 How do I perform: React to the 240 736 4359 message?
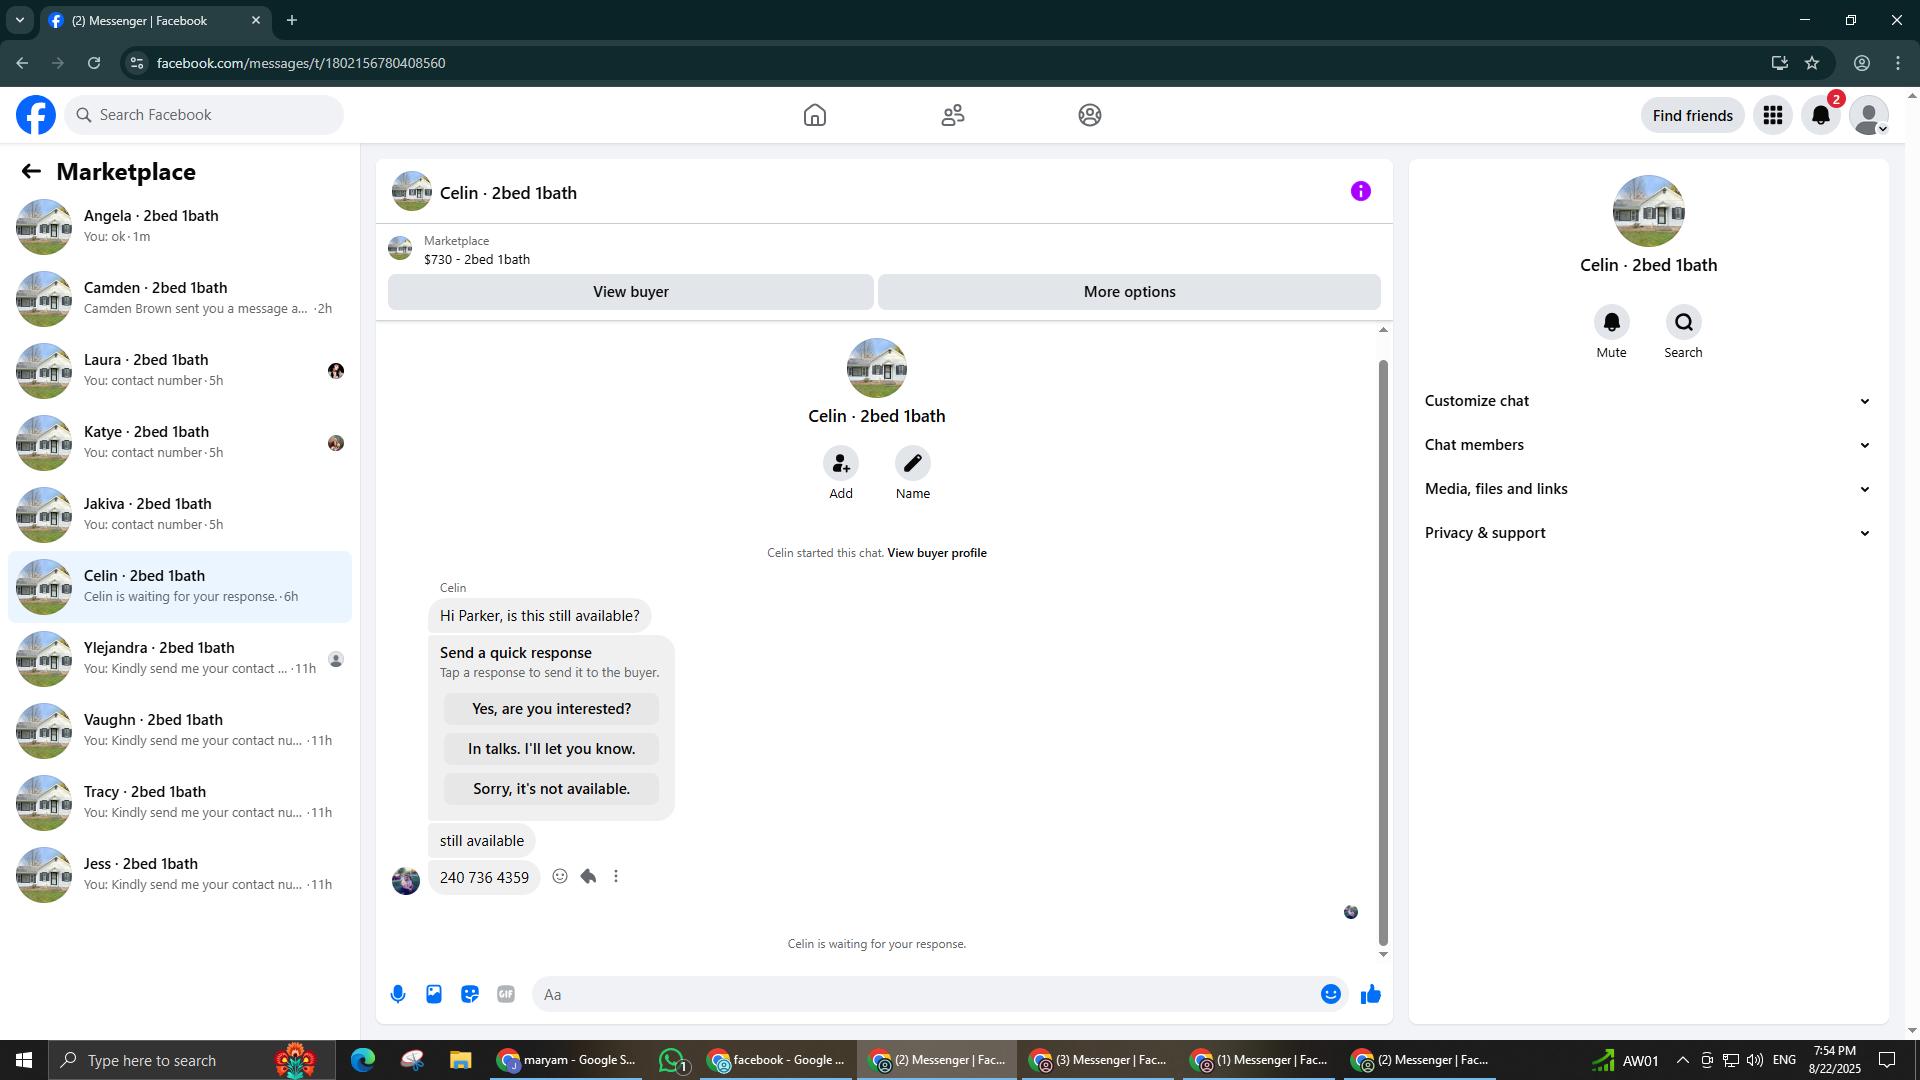(x=560, y=876)
